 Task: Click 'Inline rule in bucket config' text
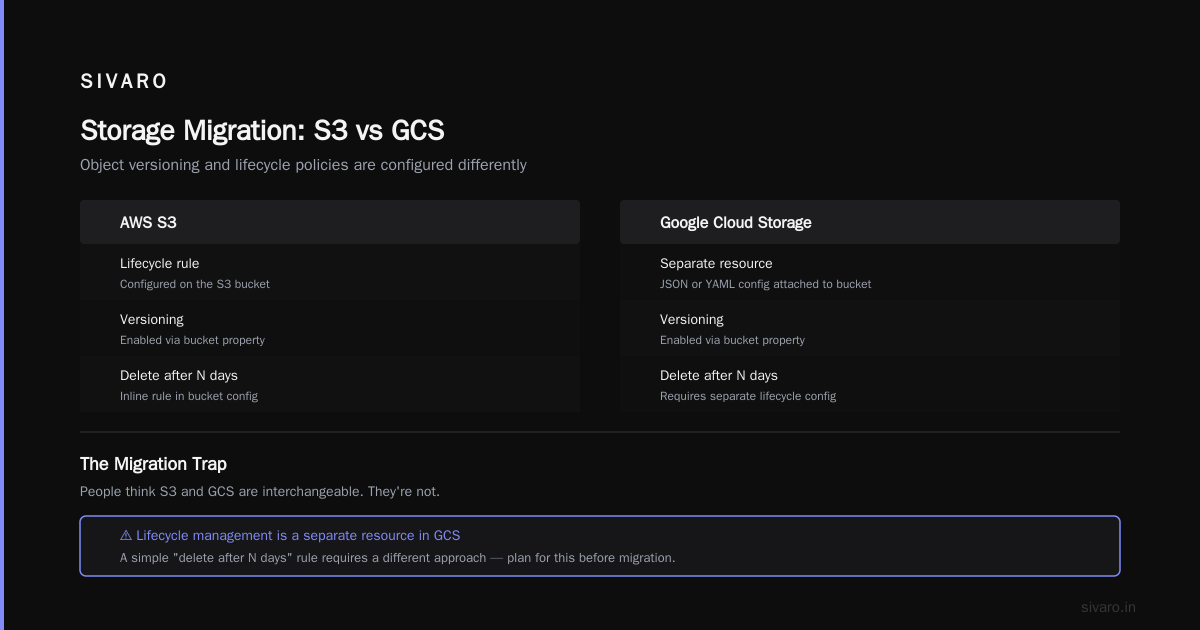[x=189, y=396]
